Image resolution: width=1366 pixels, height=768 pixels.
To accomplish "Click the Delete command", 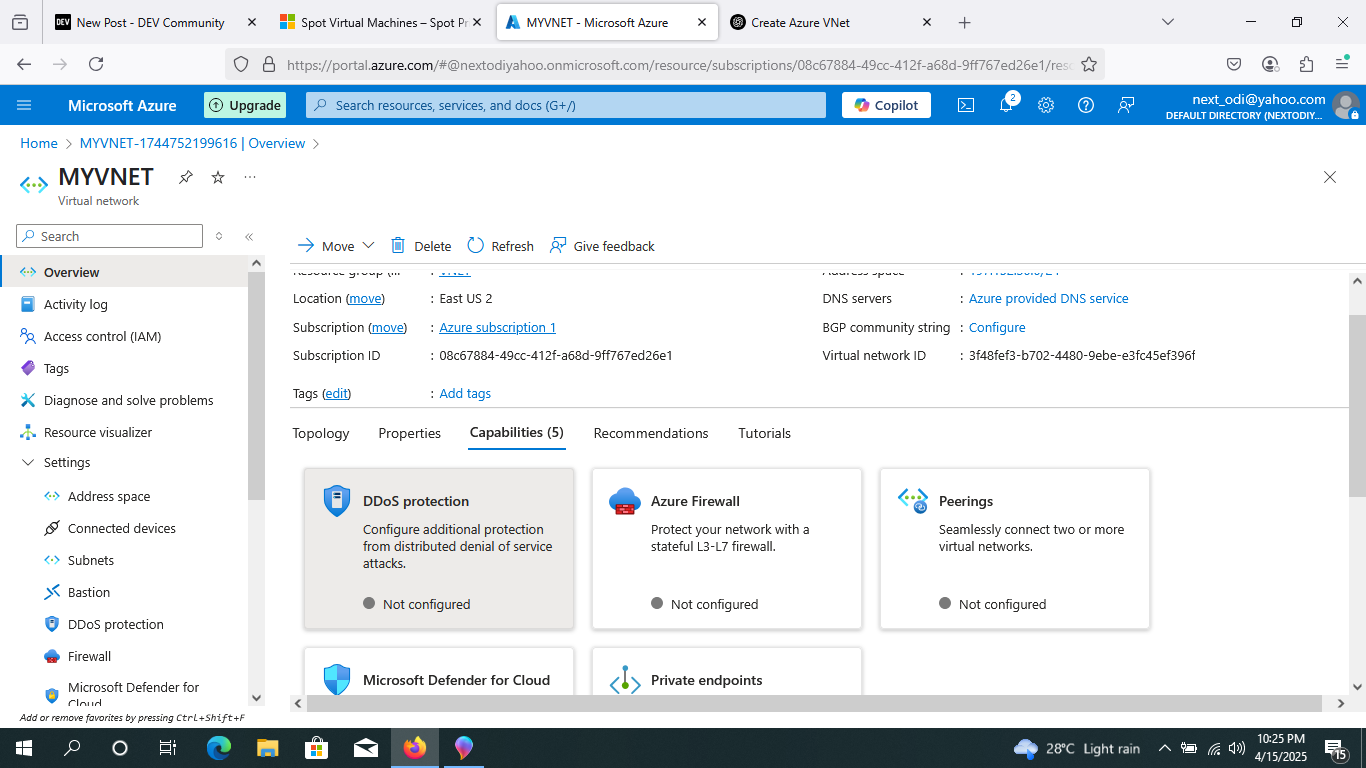I will (x=421, y=246).
